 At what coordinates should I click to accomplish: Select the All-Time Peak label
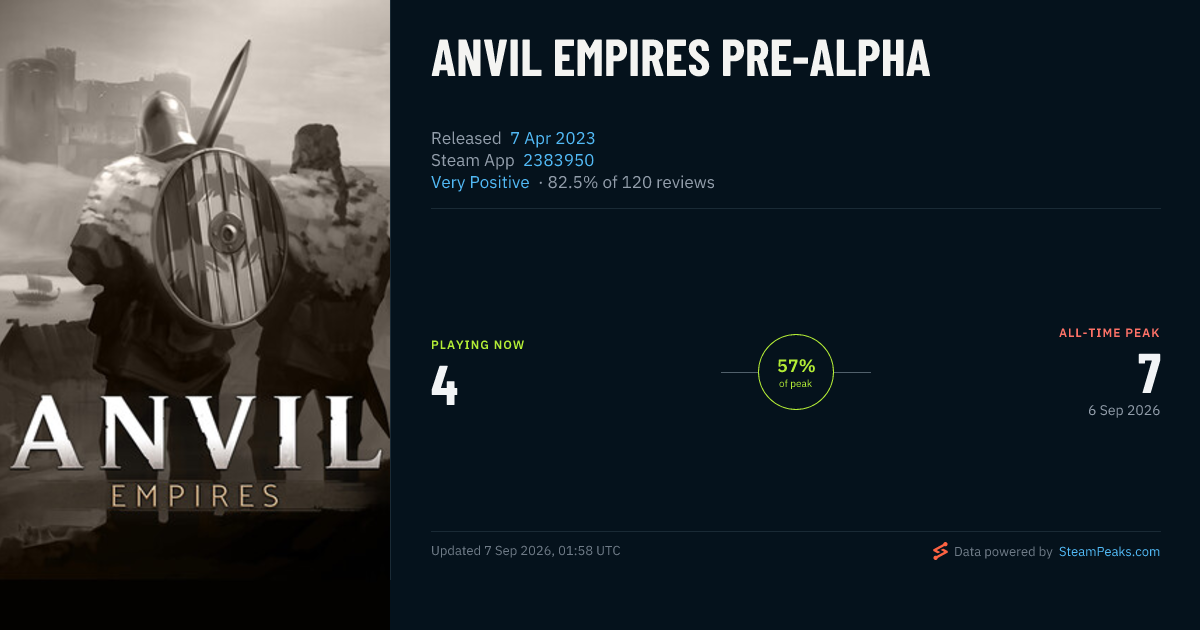click(1109, 333)
